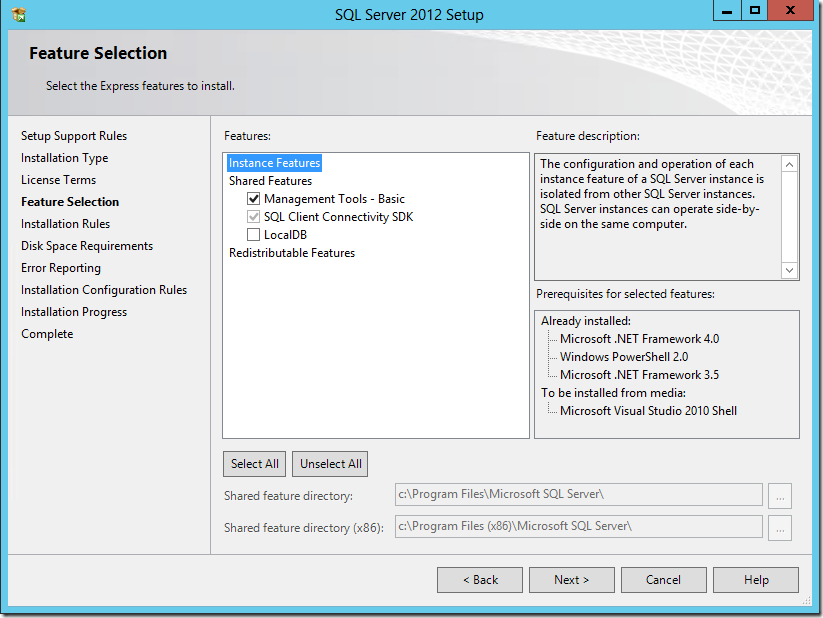The width and height of the screenshot is (823, 618).
Task: Click the To be installed from media heading
Action: tap(614, 393)
